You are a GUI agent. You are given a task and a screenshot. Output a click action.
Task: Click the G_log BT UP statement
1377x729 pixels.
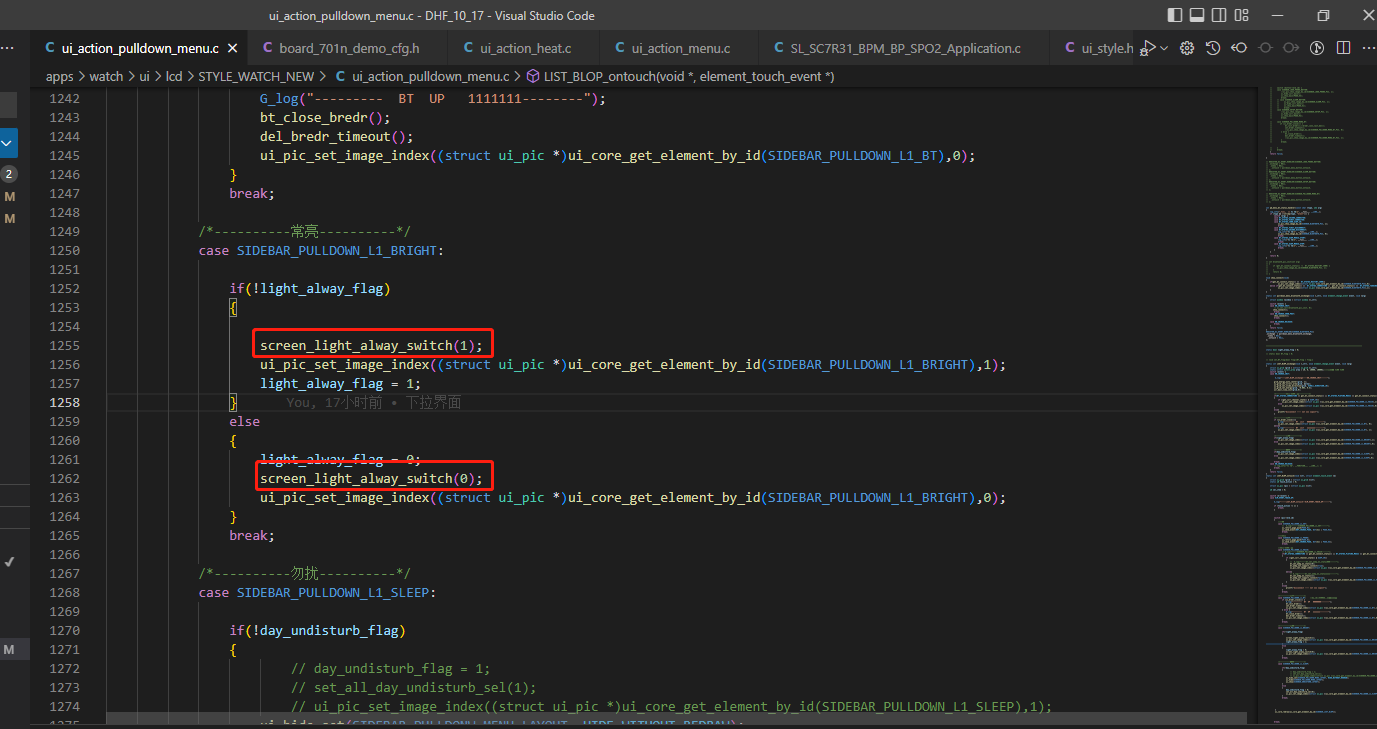click(433, 98)
